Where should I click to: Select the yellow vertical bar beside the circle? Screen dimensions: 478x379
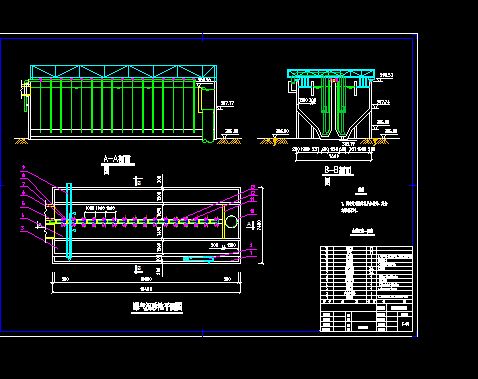223,222
